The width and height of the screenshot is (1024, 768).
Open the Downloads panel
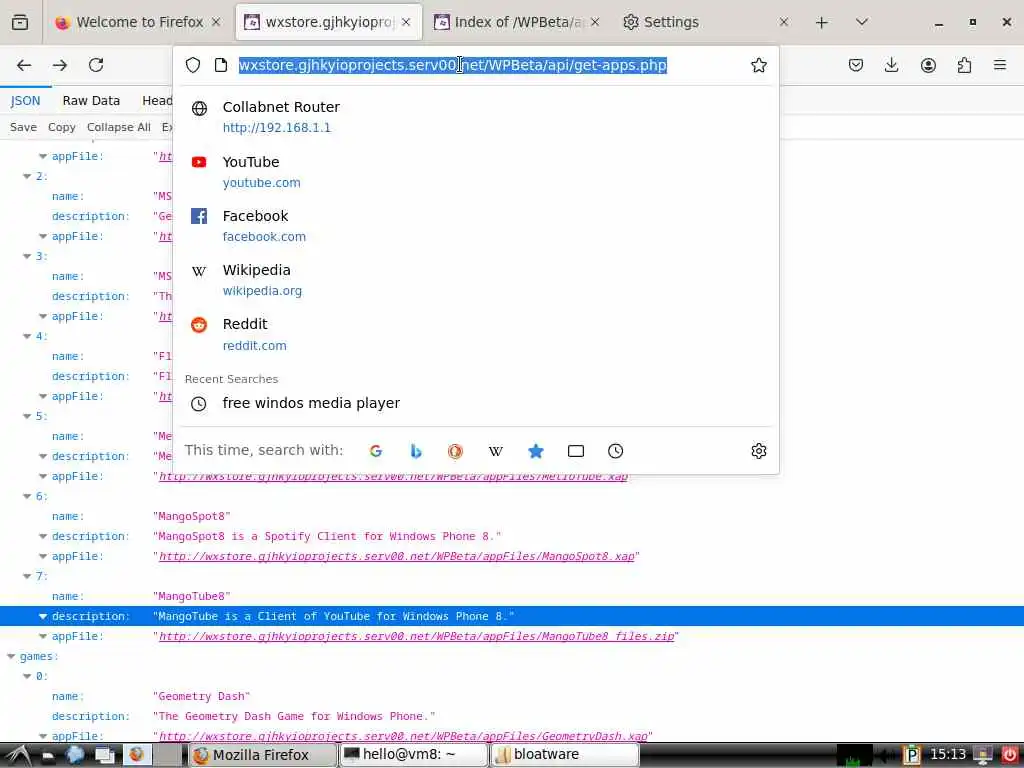click(891, 65)
